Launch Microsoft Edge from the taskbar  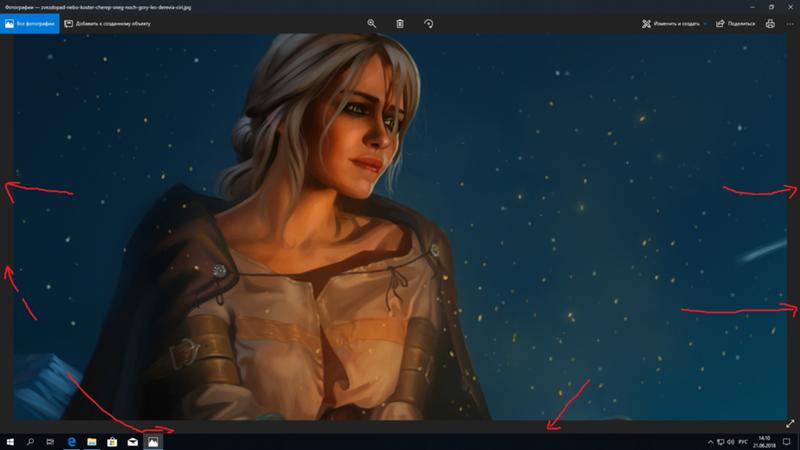(71, 442)
